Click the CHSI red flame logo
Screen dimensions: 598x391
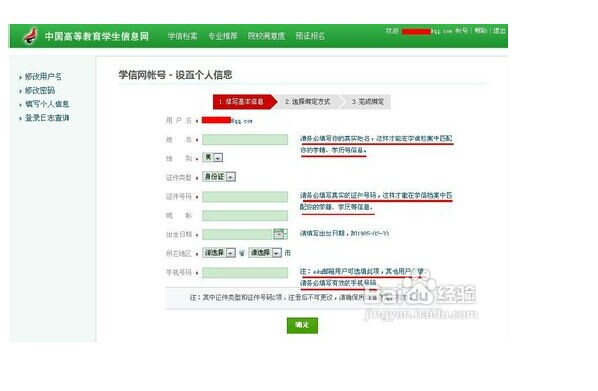tap(31, 36)
